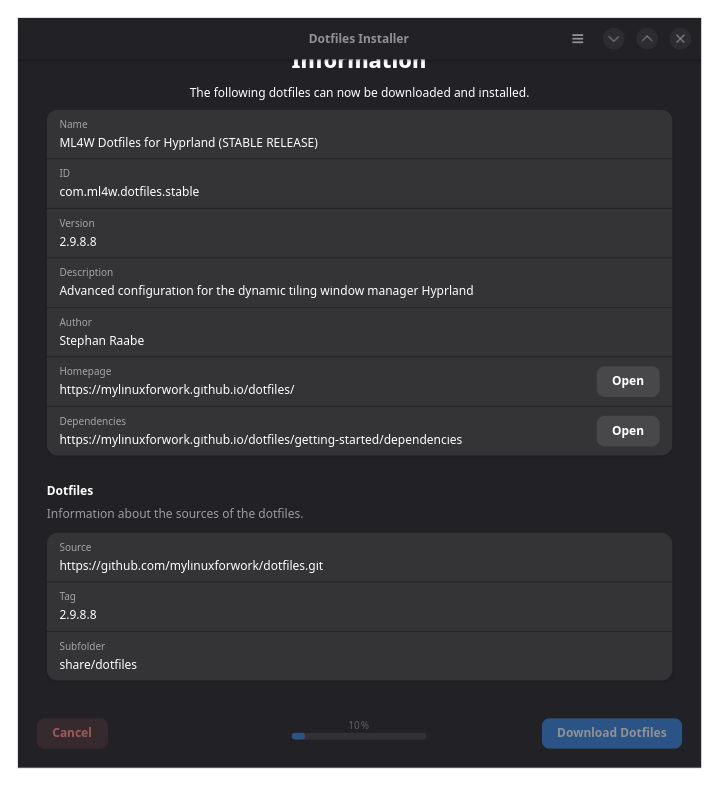Select the Subfolder row share/dotfiles
Viewport: 719px width, 786px height.
359,656
